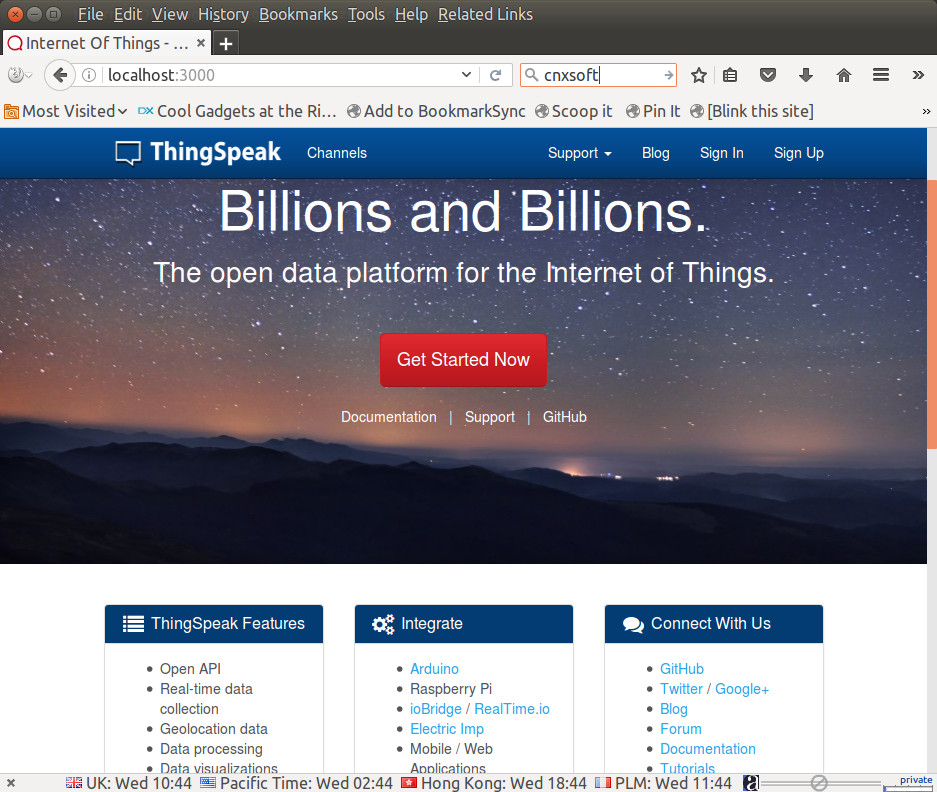Open hero Support link below button

(x=489, y=417)
